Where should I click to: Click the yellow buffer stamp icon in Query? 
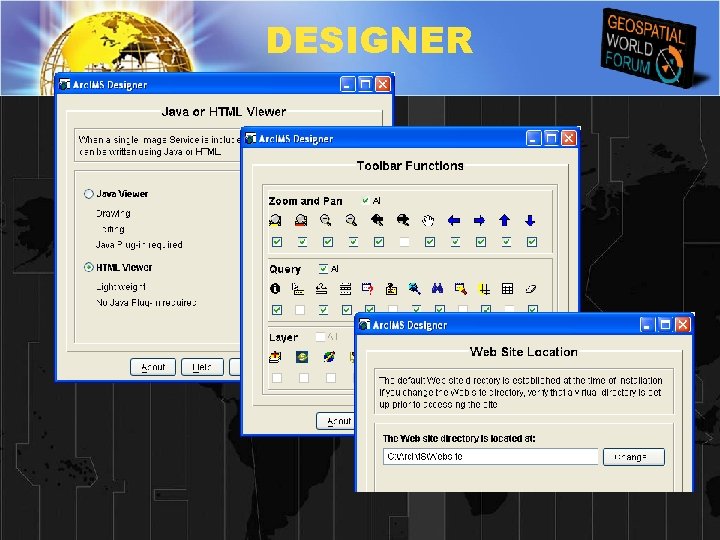click(391, 288)
